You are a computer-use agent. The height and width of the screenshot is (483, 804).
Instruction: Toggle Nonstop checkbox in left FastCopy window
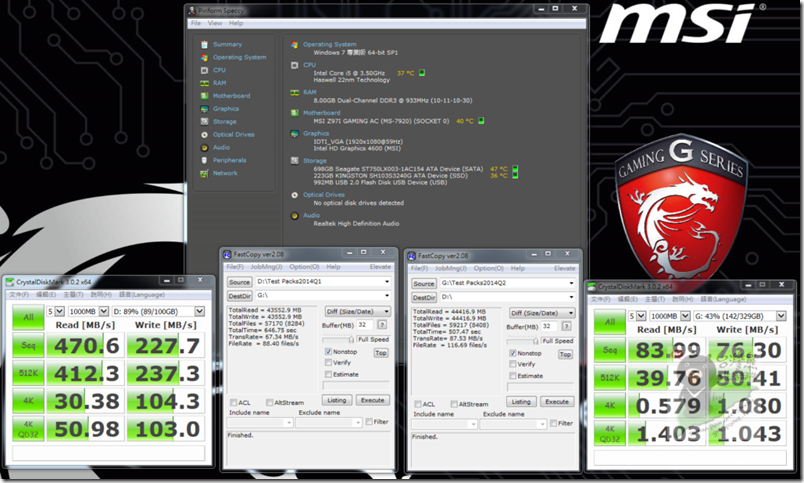tap(328, 352)
